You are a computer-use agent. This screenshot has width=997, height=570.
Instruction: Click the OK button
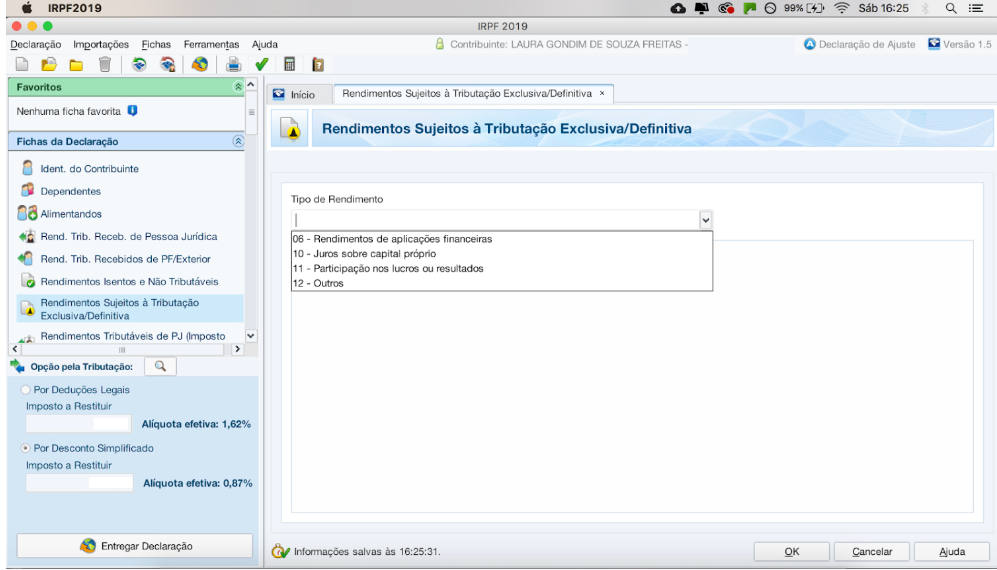(x=792, y=552)
